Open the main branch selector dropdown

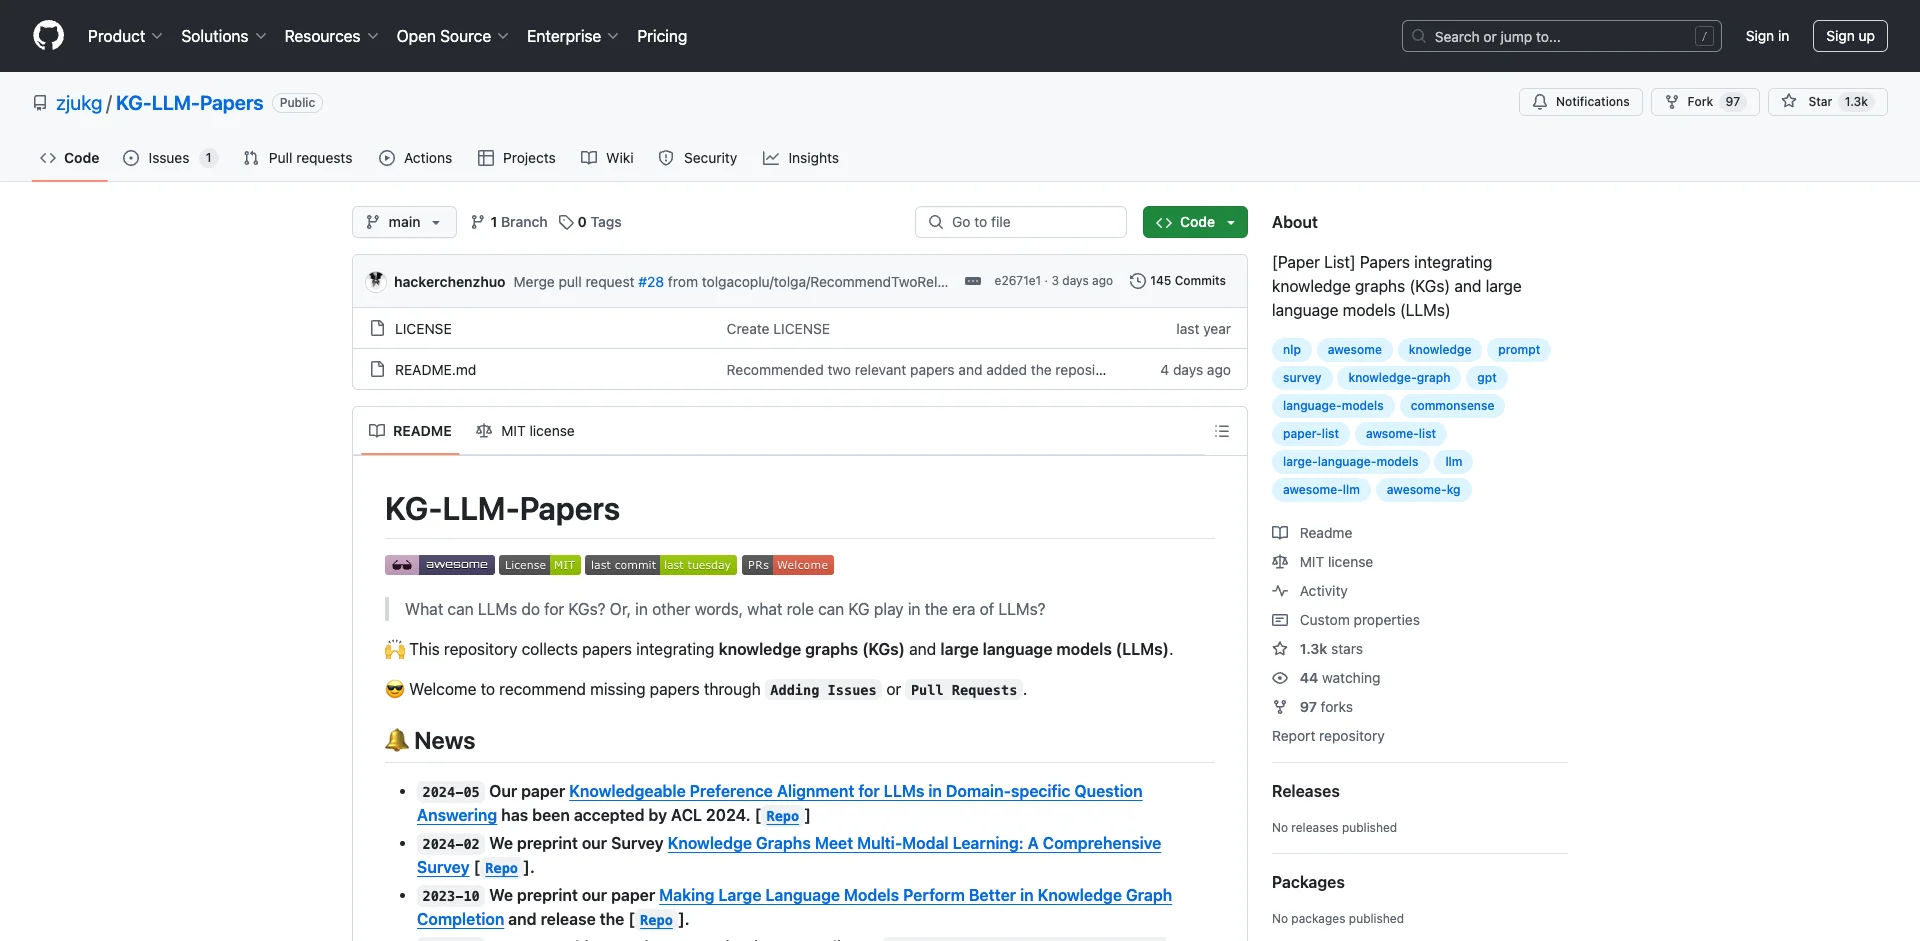[x=404, y=222]
